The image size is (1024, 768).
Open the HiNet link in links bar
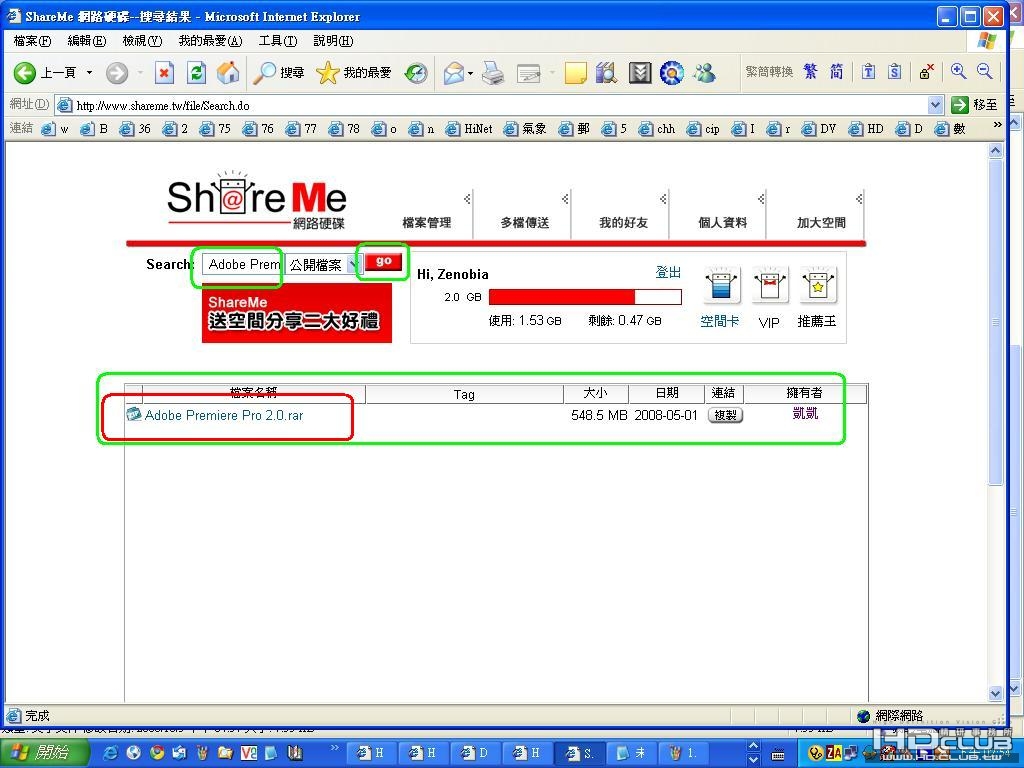(470, 129)
